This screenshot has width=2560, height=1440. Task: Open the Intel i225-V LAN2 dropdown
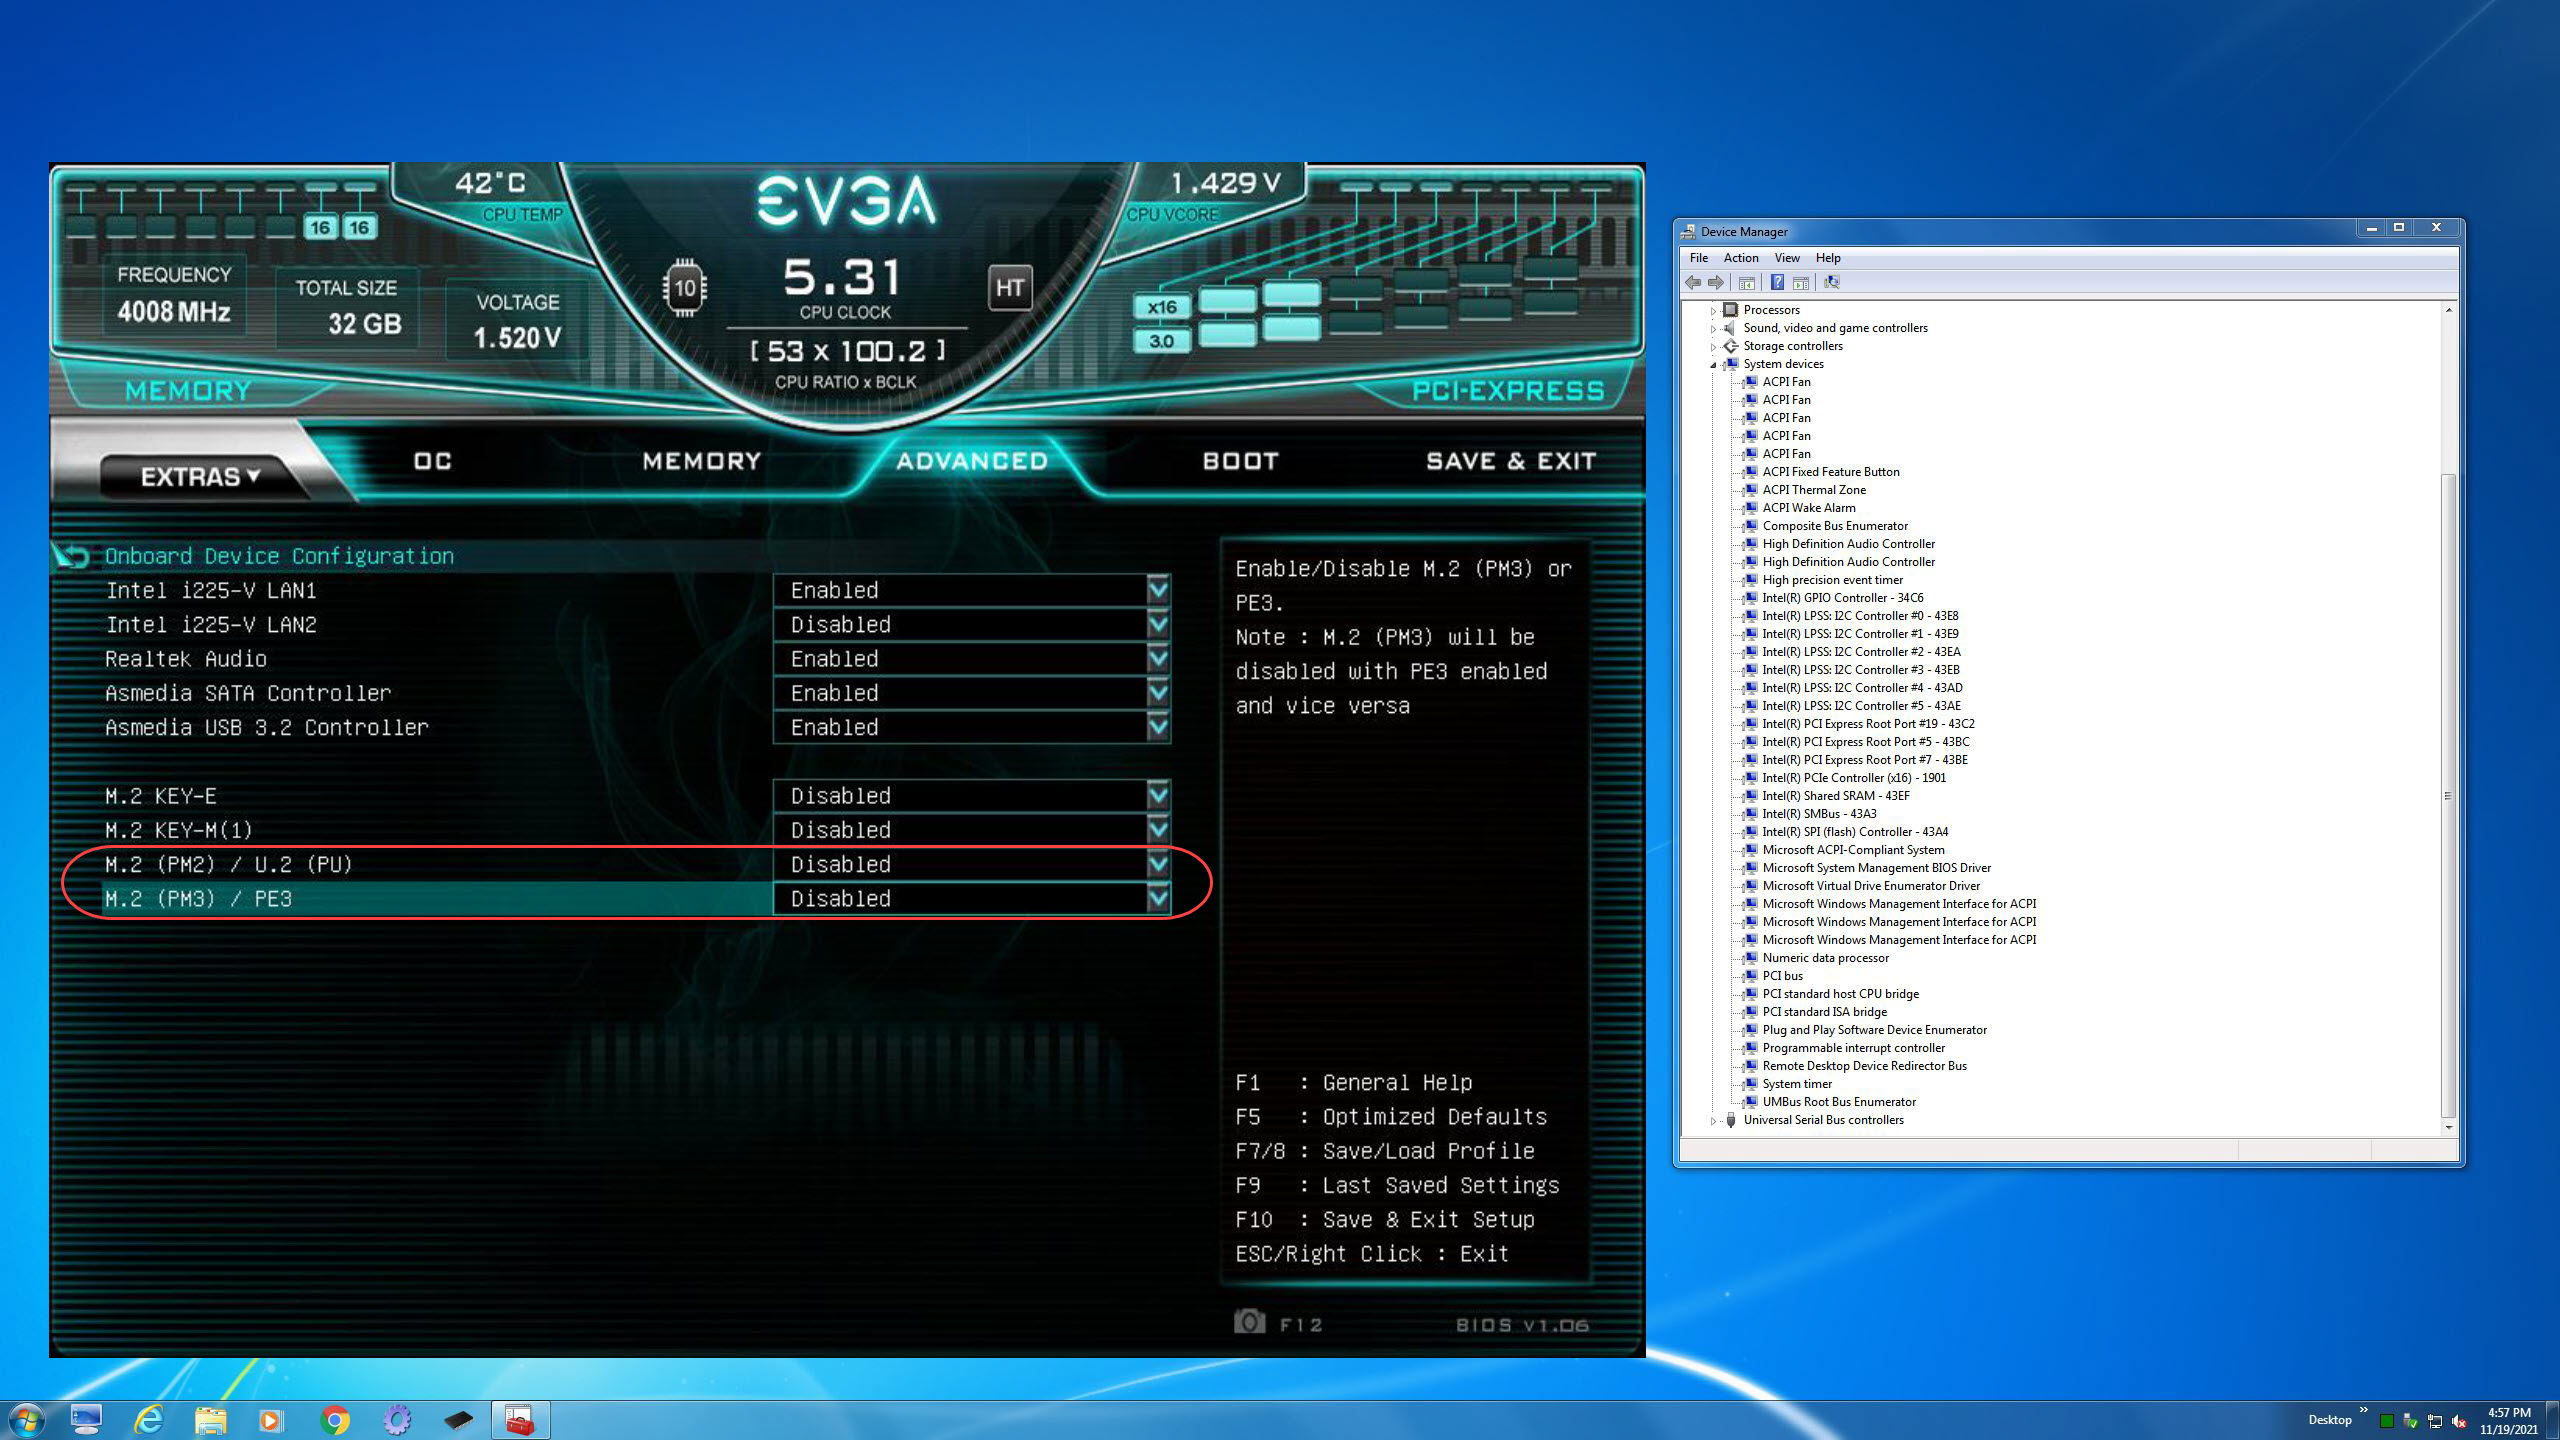(x=1158, y=625)
